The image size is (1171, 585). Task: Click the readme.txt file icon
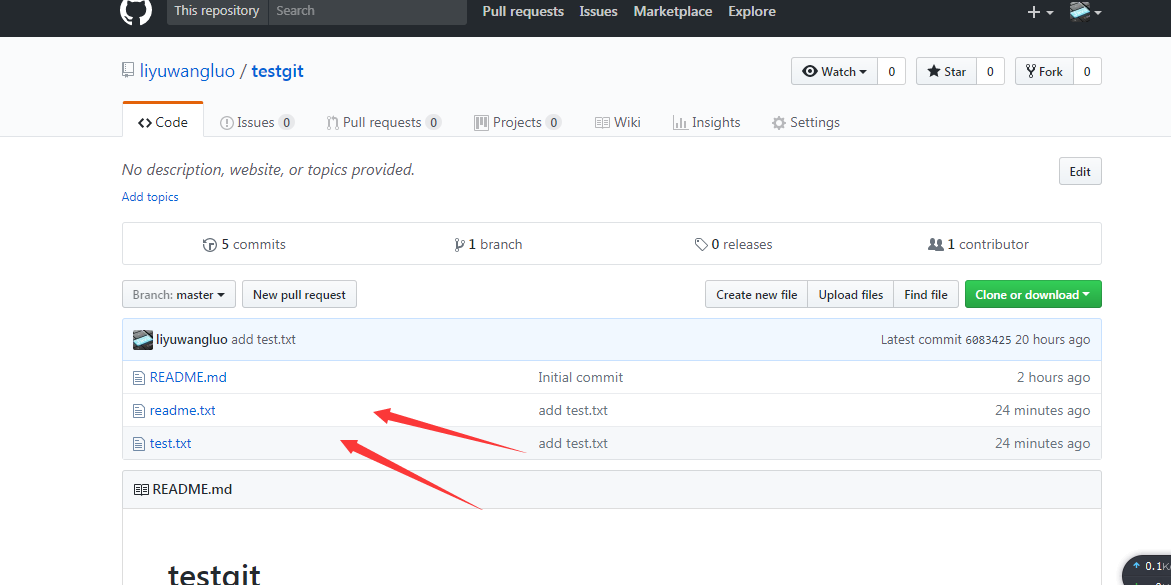click(138, 411)
